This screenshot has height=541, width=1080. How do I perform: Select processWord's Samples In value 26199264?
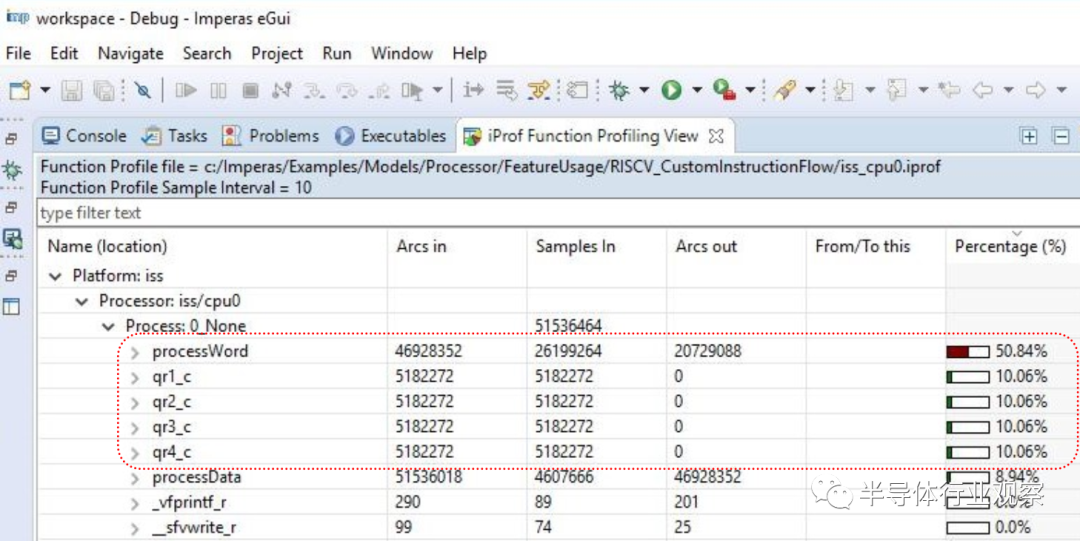568,351
